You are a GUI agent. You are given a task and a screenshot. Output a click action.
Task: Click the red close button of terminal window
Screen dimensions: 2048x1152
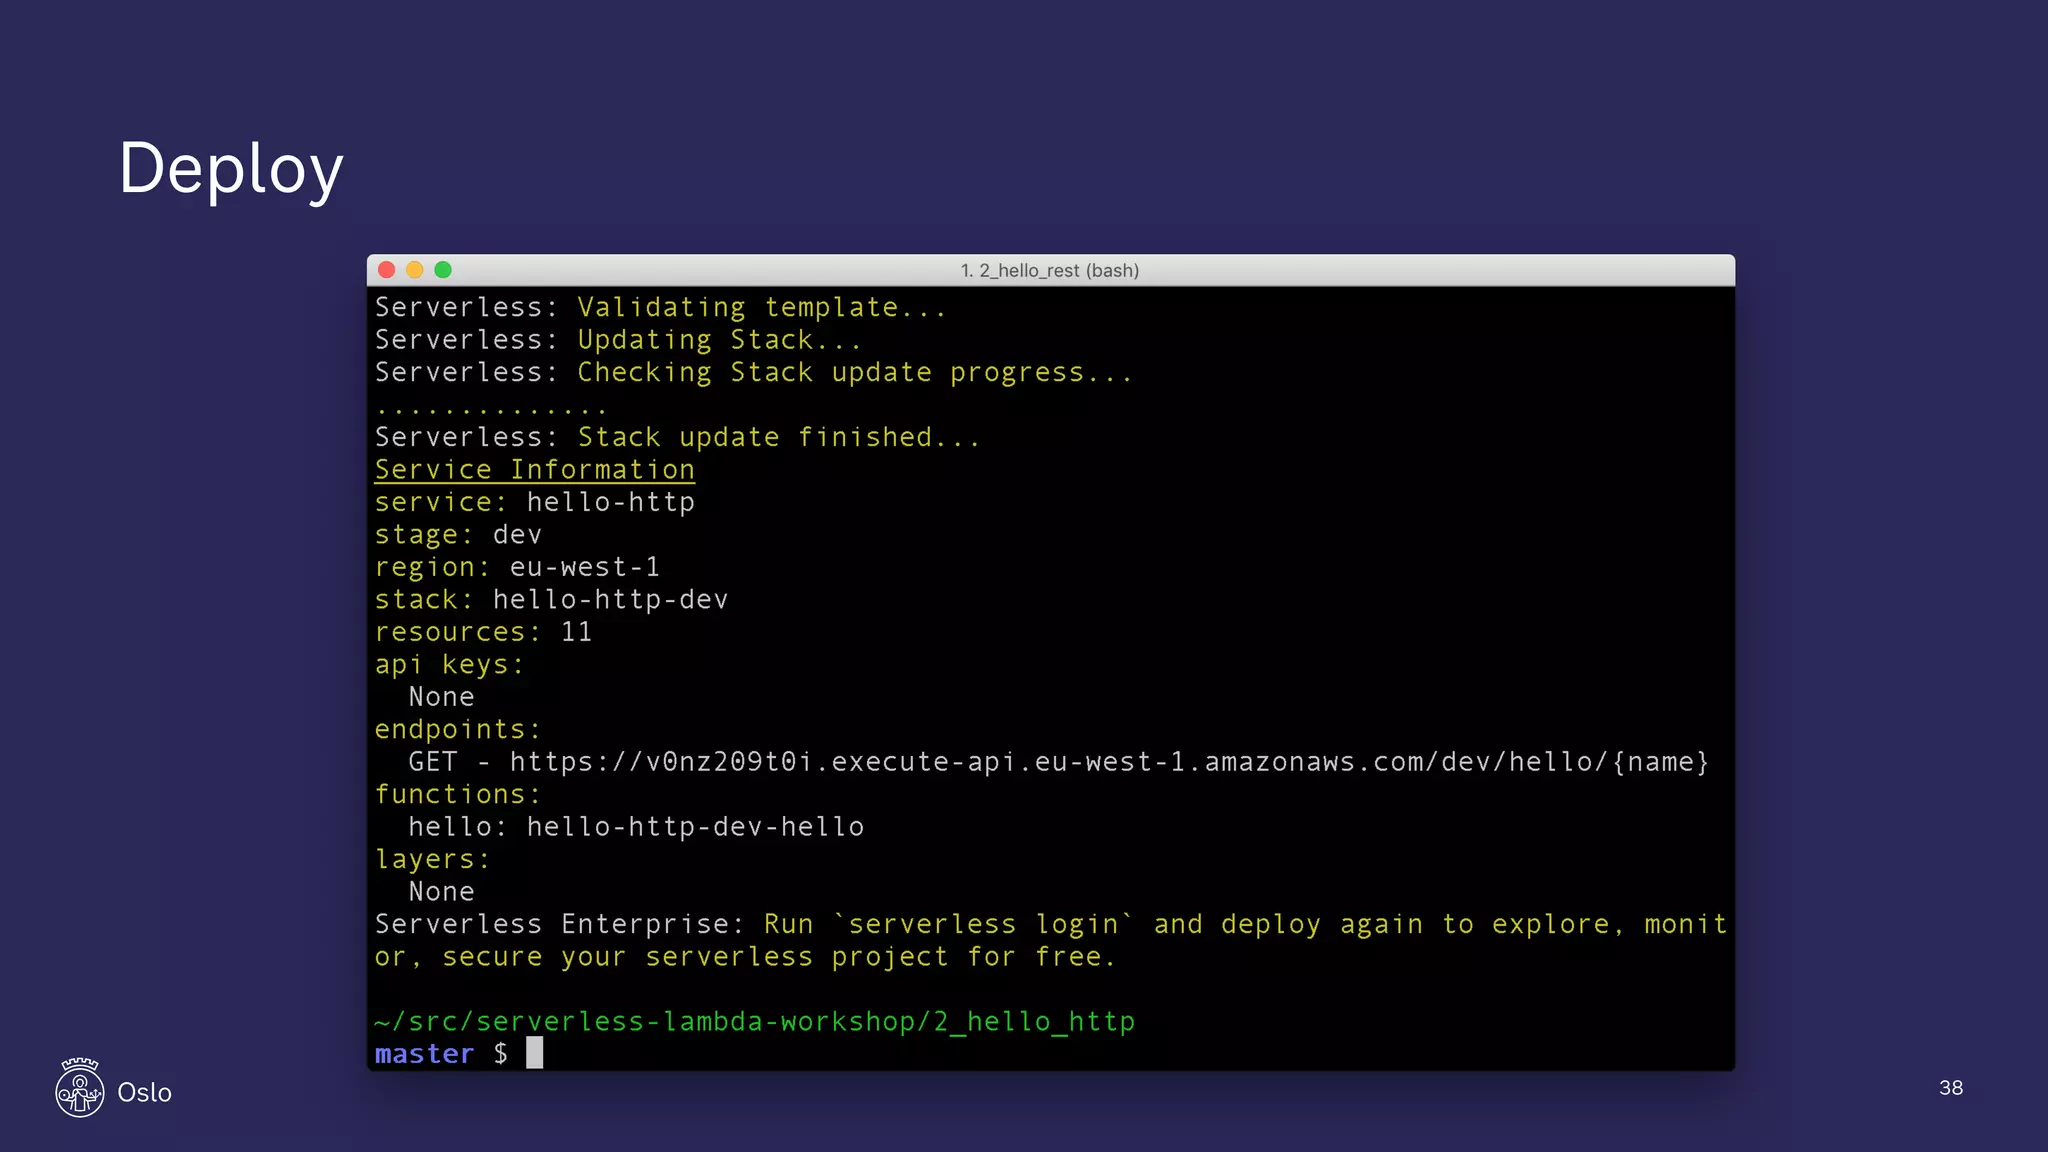(387, 270)
